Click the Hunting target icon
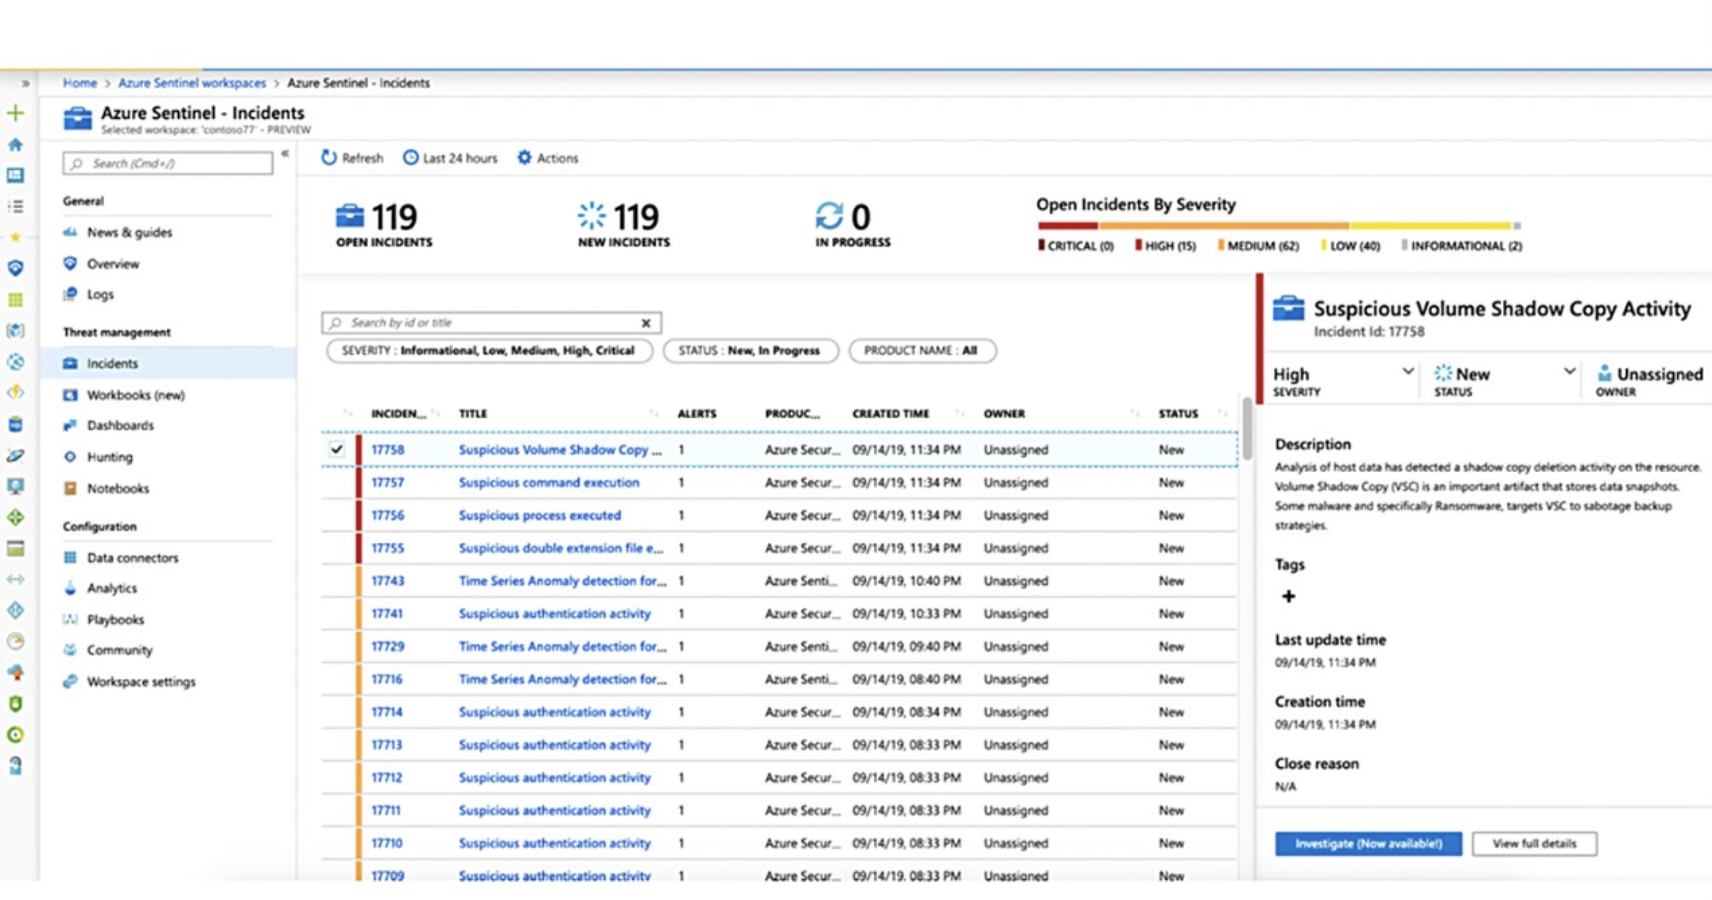Screen dimensions: 1712x900 pos(70,457)
